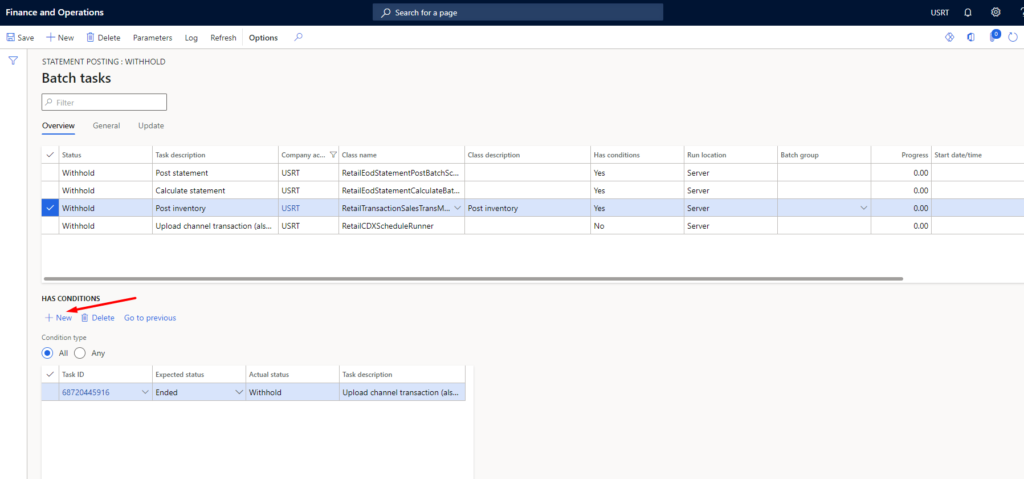
Task: Click the grid Filter input field
Action: point(104,103)
